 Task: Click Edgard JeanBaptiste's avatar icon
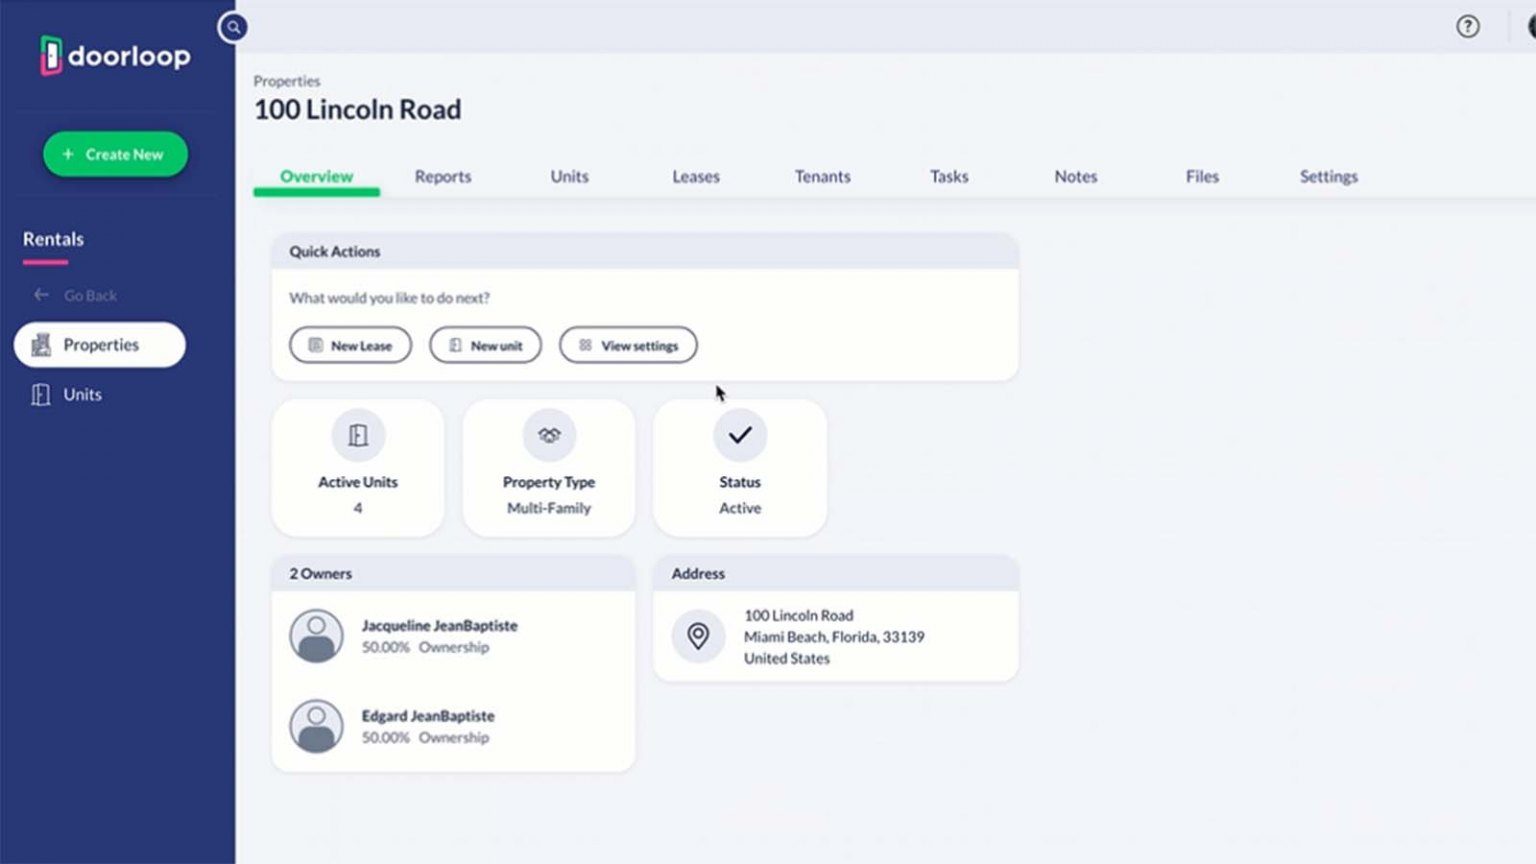pyautogui.click(x=316, y=726)
